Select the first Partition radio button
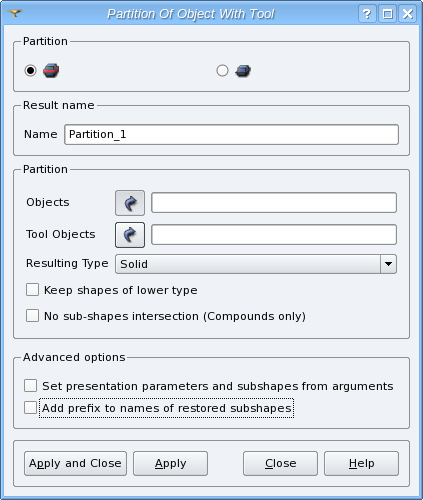The width and height of the screenshot is (423, 500). point(30,71)
